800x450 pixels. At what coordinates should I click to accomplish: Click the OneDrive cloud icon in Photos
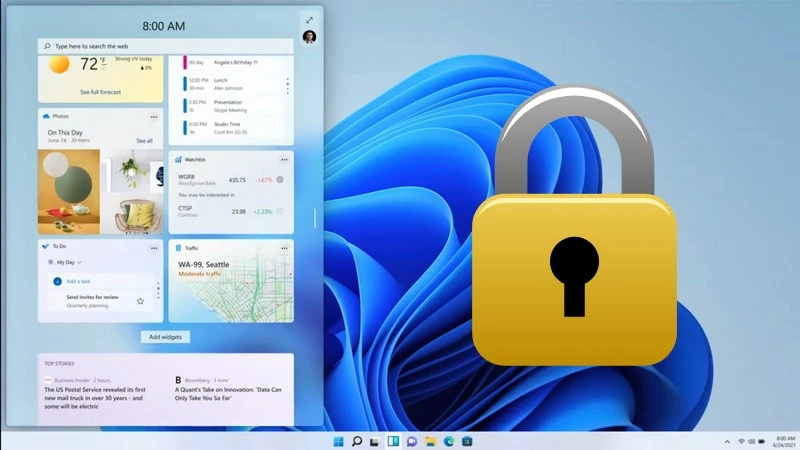point(46,116)
